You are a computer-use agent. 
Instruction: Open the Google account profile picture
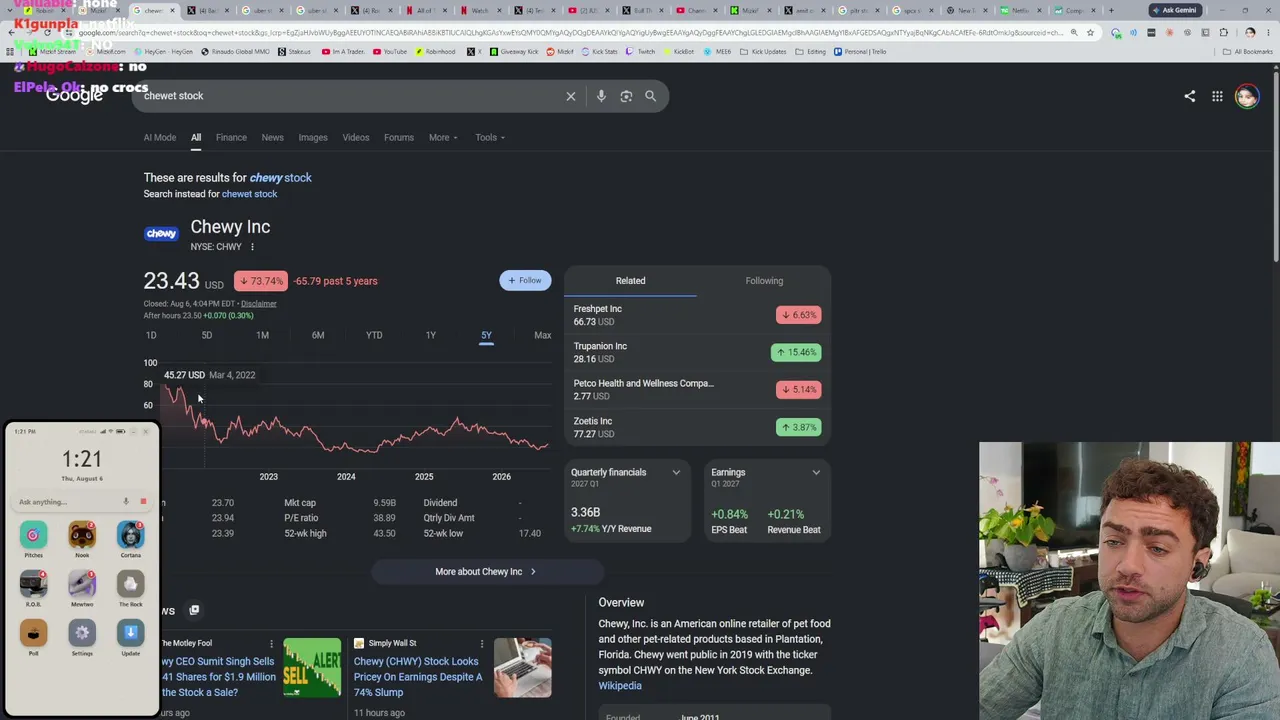click(1246, 96)
